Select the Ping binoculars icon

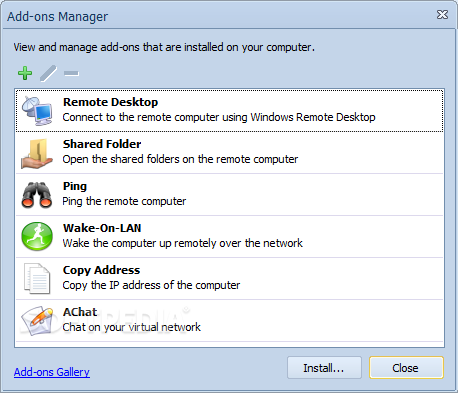pyautogui.click(x=37, y=195)
